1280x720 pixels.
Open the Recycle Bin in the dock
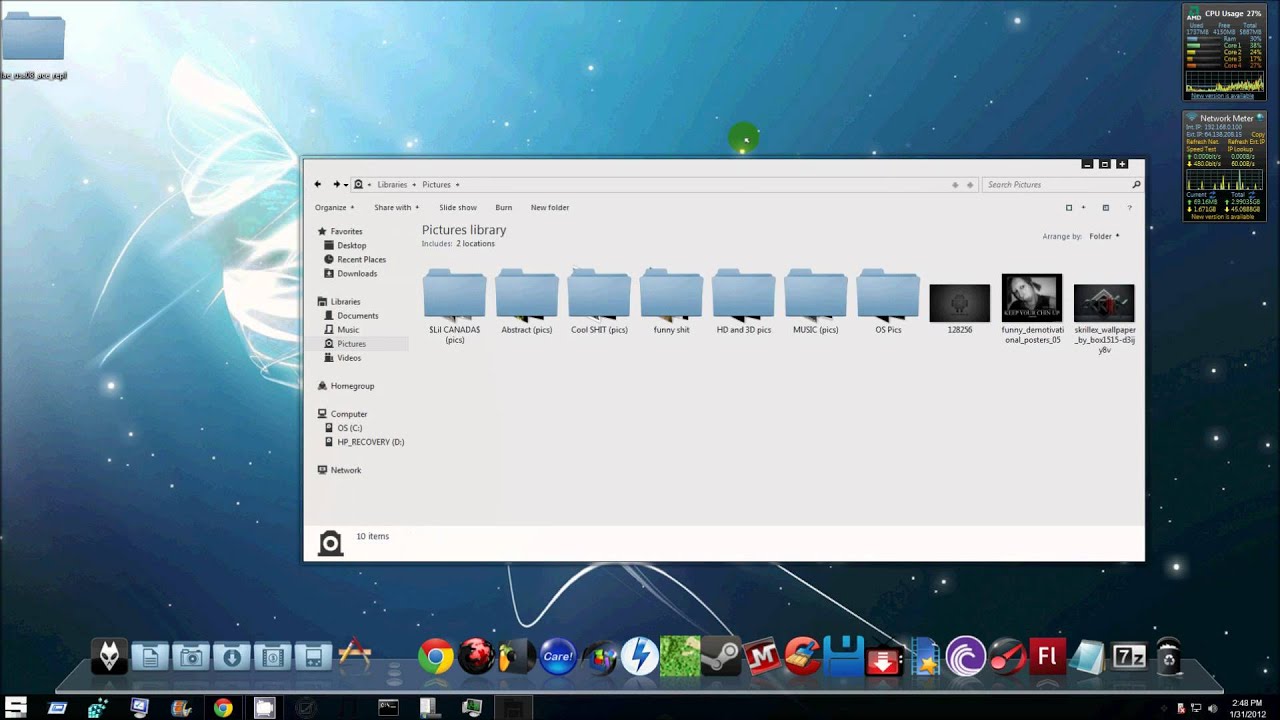coord(1169,657)
